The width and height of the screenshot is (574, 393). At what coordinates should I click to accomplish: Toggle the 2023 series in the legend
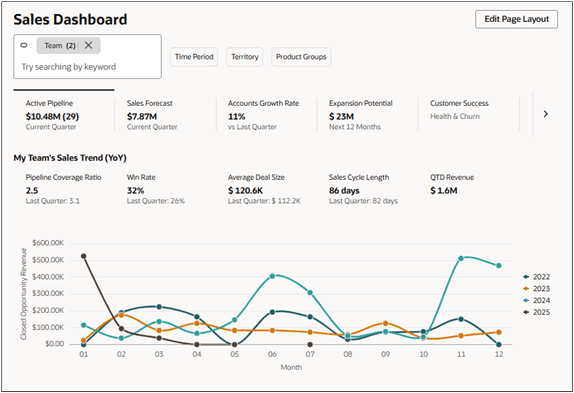tap(537, 289)
